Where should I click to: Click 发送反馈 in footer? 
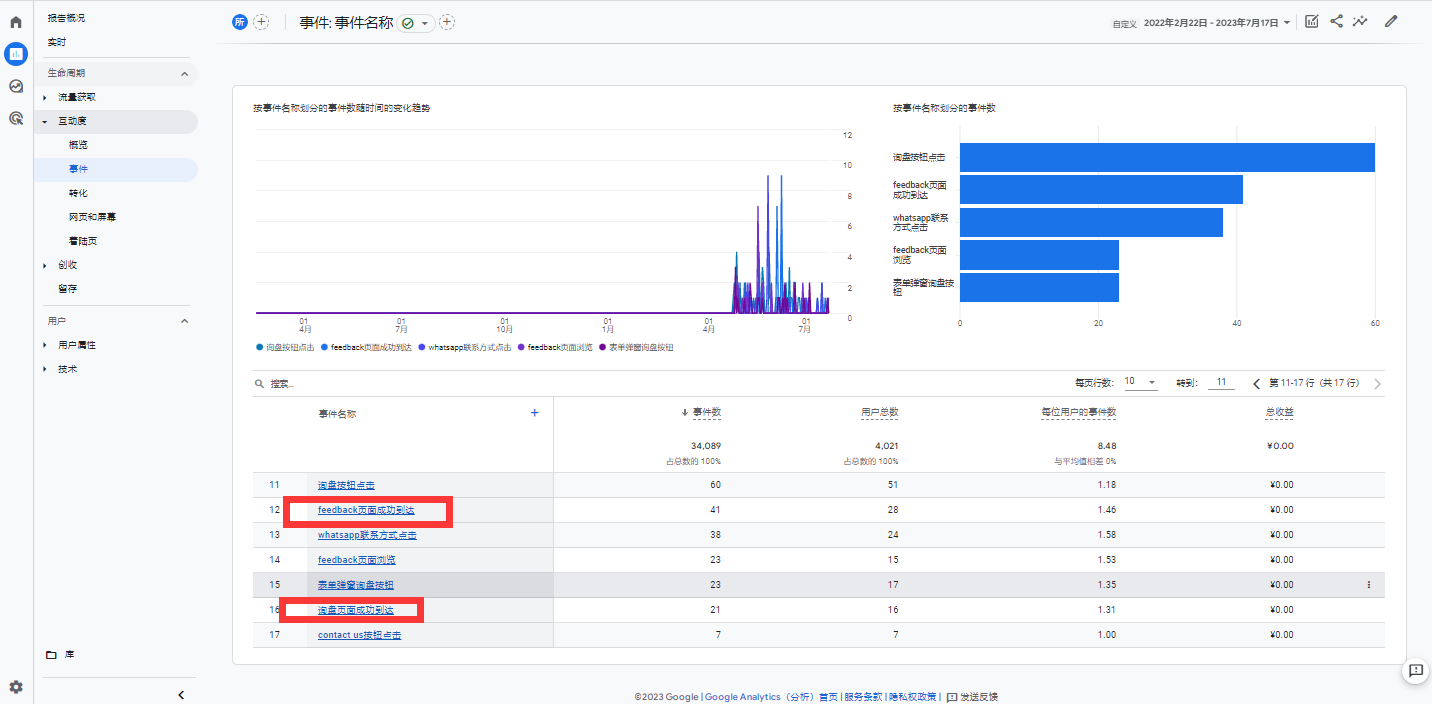[973, 697]
